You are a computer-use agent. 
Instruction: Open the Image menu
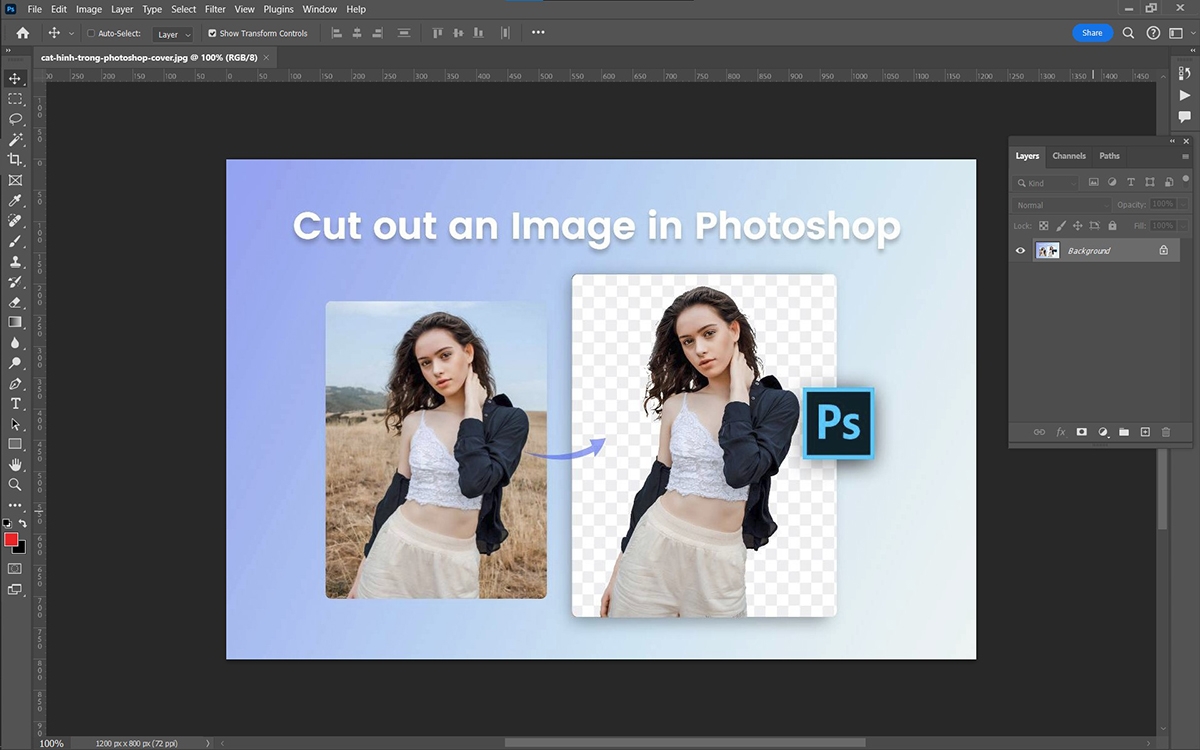click(x=89, y=9)
